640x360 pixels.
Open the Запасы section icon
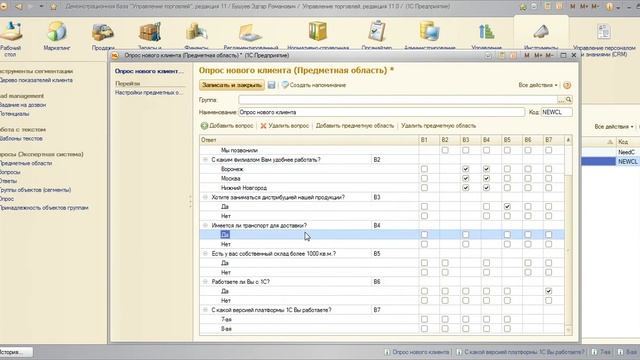150,32
